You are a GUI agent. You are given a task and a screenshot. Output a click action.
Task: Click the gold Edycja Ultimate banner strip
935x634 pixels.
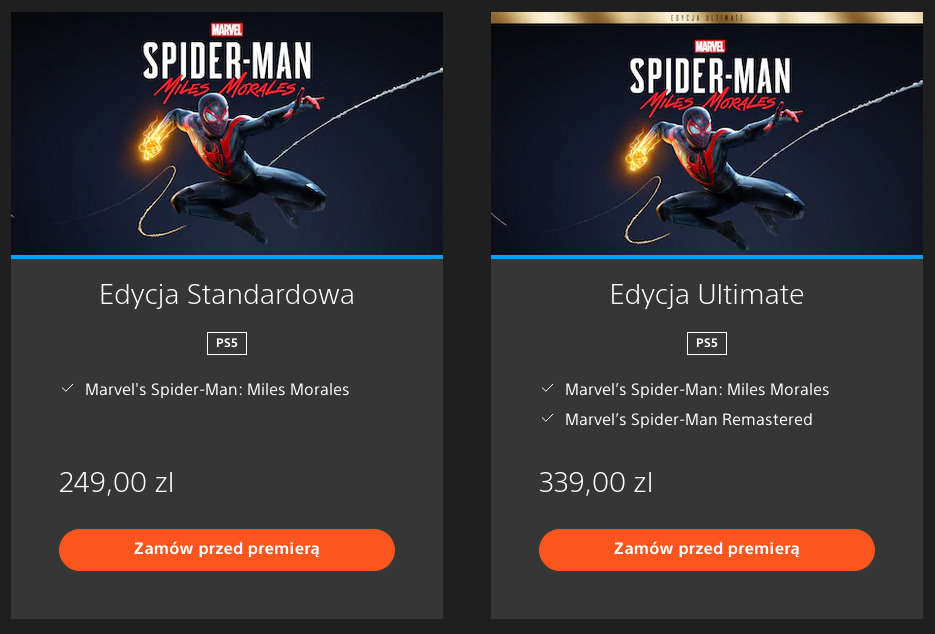[707, 17]
